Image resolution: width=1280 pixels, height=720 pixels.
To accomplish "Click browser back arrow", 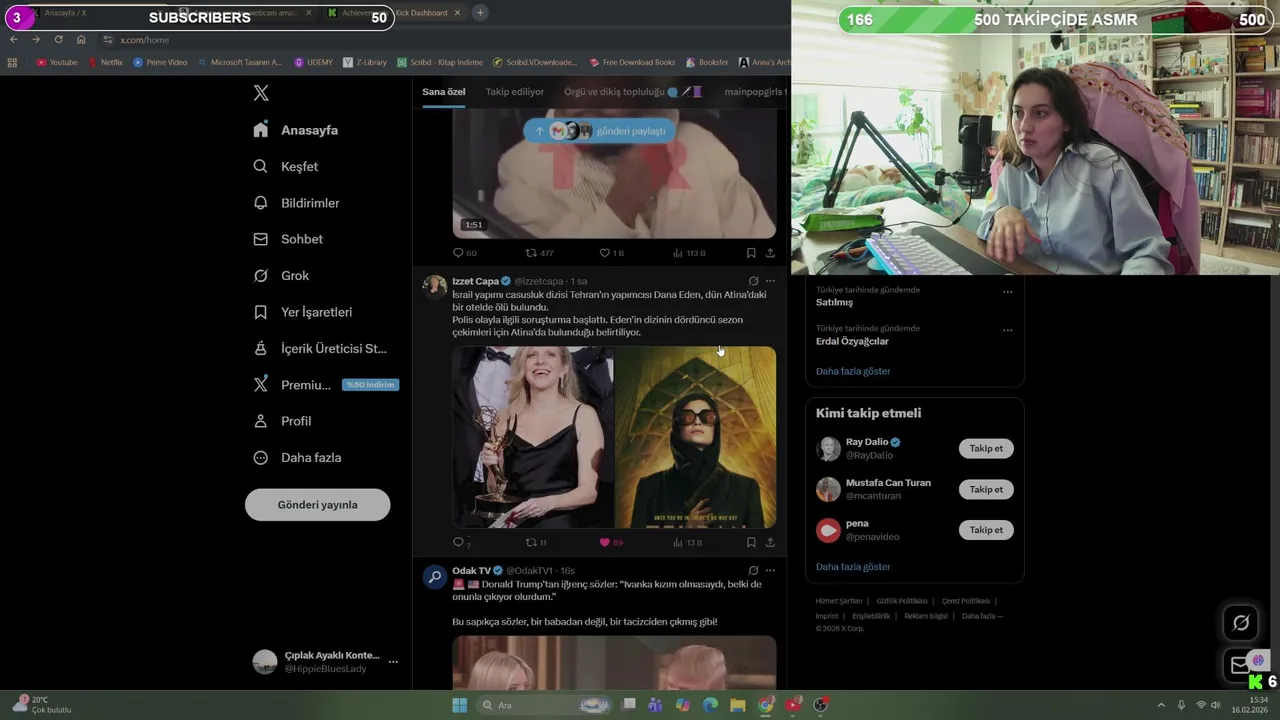I will (13, 39).
